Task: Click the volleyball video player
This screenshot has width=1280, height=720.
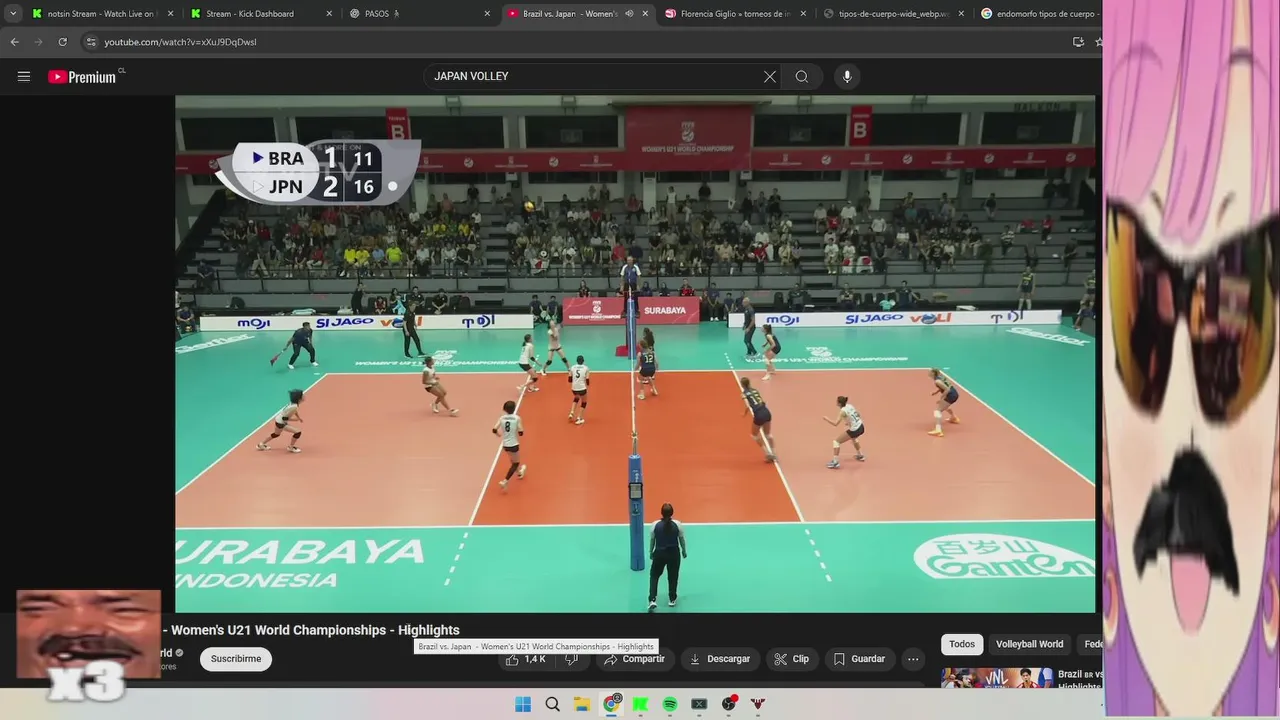Action: pyautogui.click(x=635, y=354)
